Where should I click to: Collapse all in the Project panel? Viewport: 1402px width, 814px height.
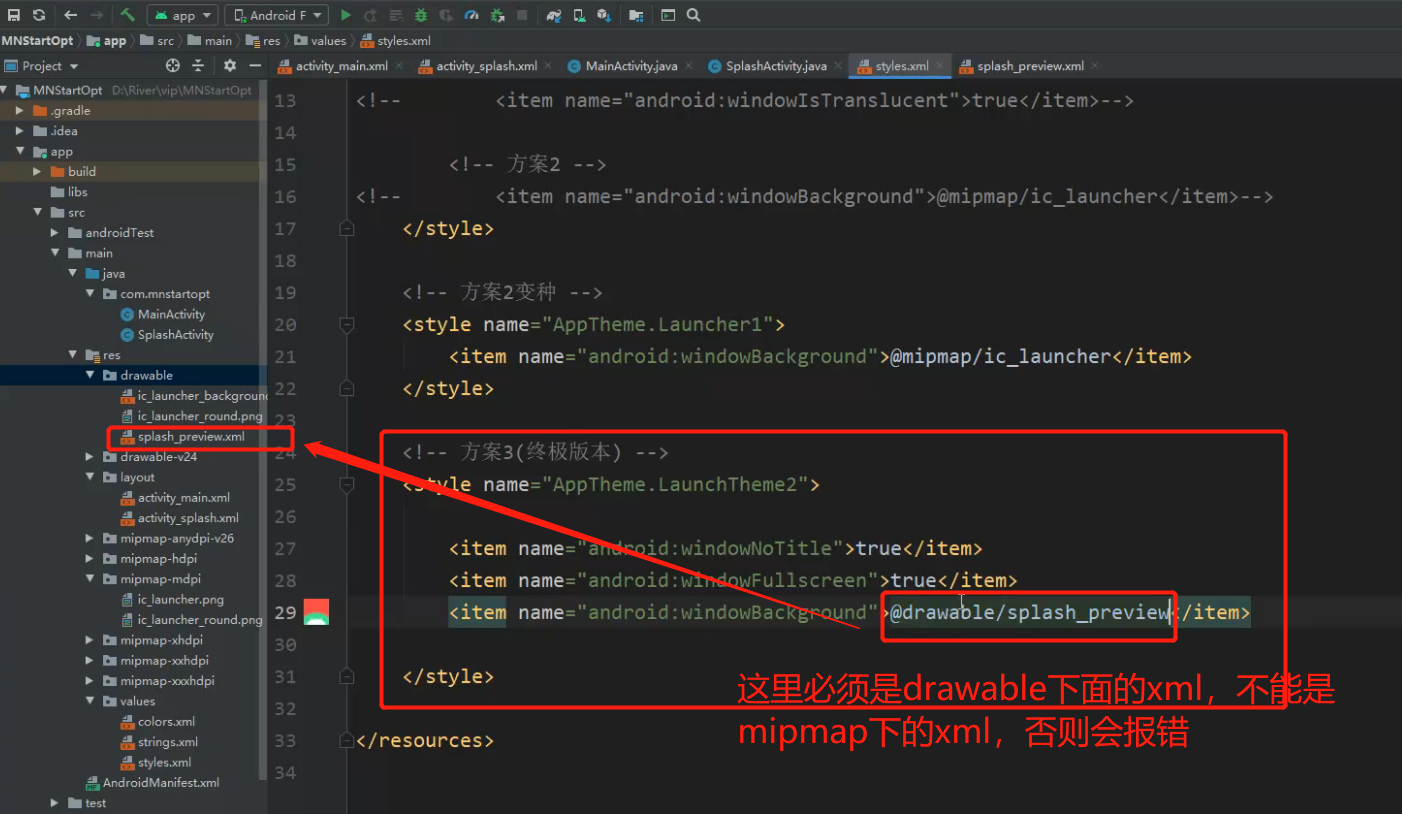tap(198, 66)
